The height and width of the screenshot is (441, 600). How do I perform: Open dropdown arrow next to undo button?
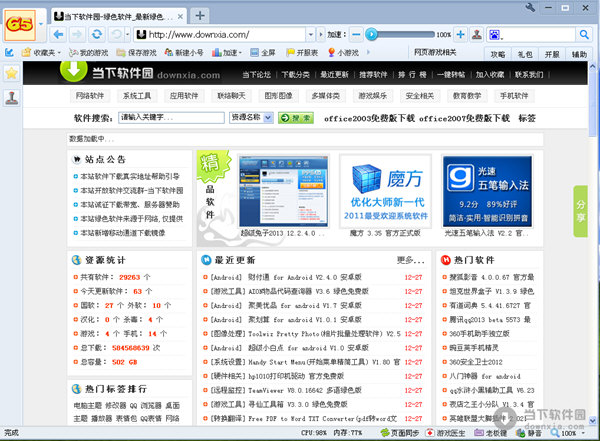127,35
